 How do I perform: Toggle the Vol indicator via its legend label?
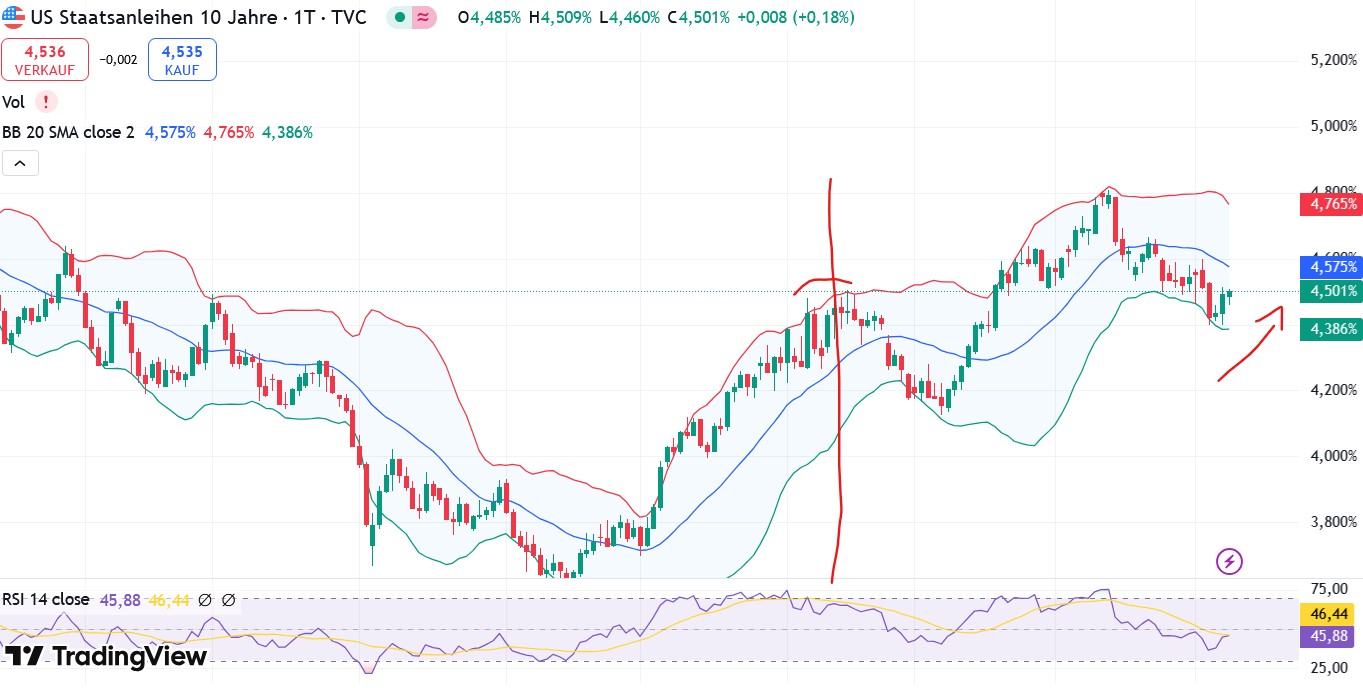[14, 102]
